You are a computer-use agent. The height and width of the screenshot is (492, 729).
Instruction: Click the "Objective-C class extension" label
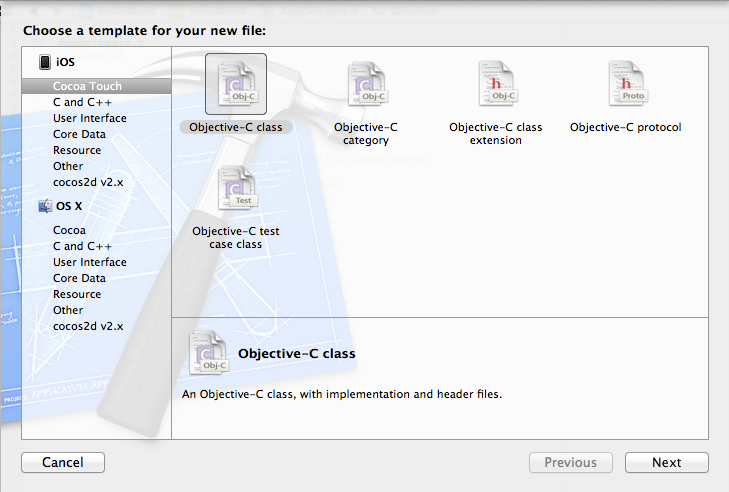coord(496,134)
